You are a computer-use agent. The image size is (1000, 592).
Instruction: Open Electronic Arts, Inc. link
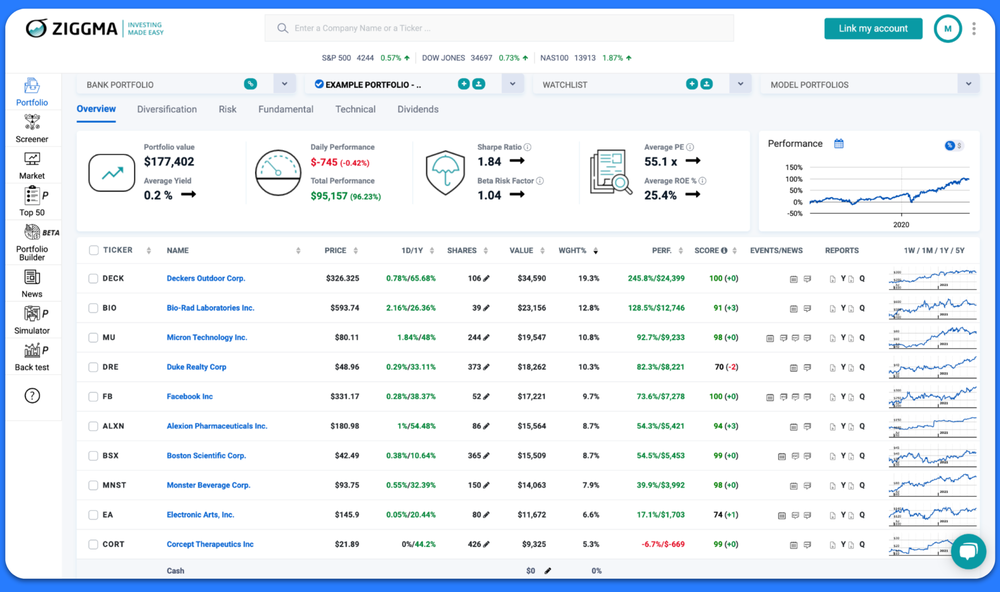click(x=200, y=515)
